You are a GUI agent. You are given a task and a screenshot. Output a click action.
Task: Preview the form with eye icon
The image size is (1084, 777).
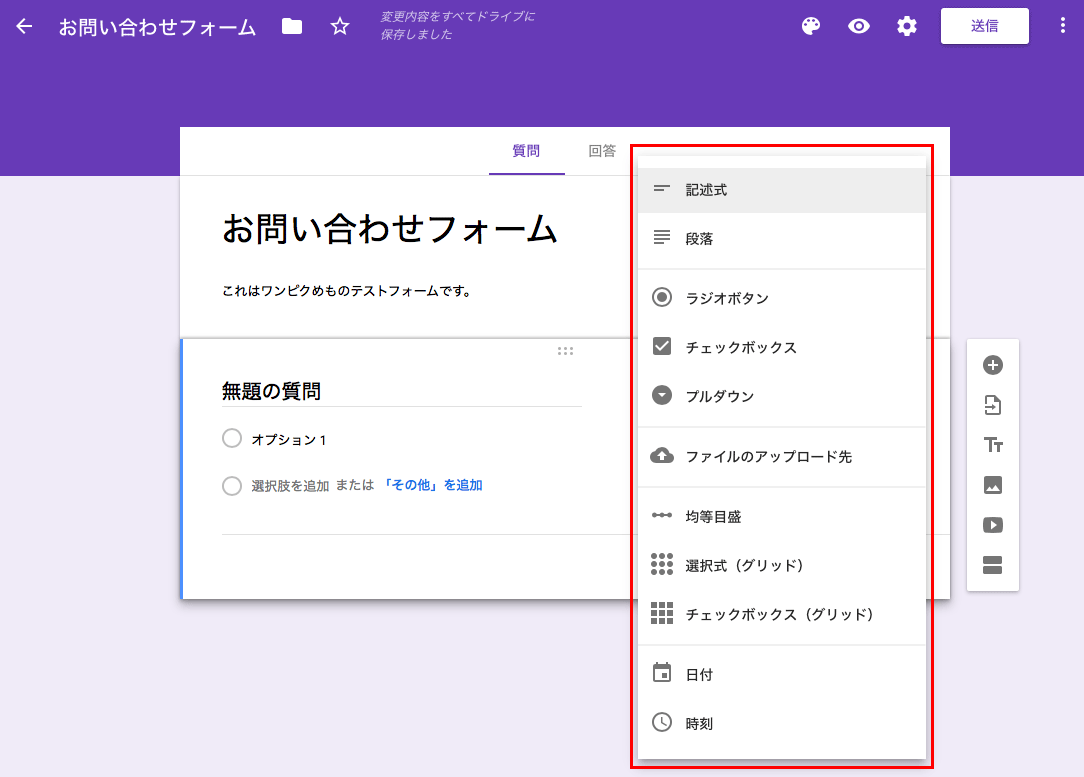(x=859, y=26)
